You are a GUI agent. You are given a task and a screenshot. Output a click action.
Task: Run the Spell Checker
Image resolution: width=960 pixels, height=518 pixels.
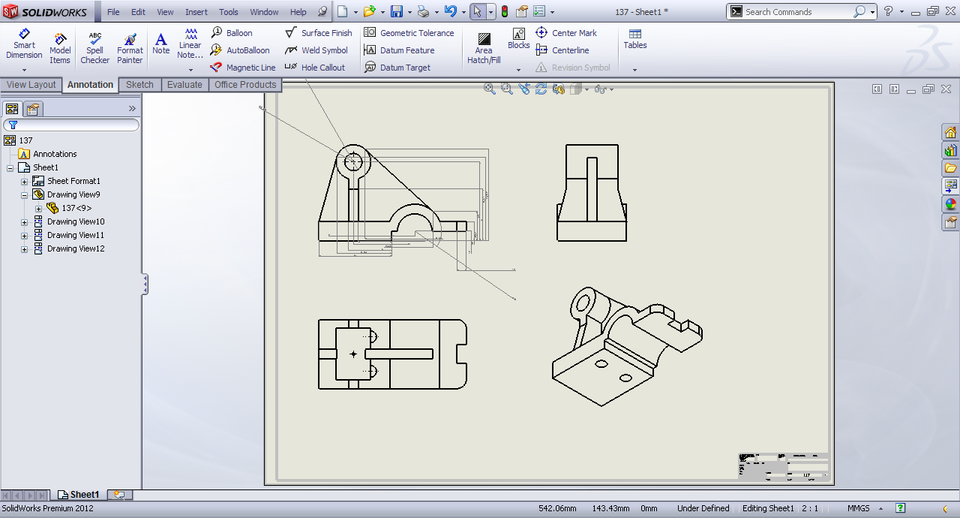click(95, 46)
